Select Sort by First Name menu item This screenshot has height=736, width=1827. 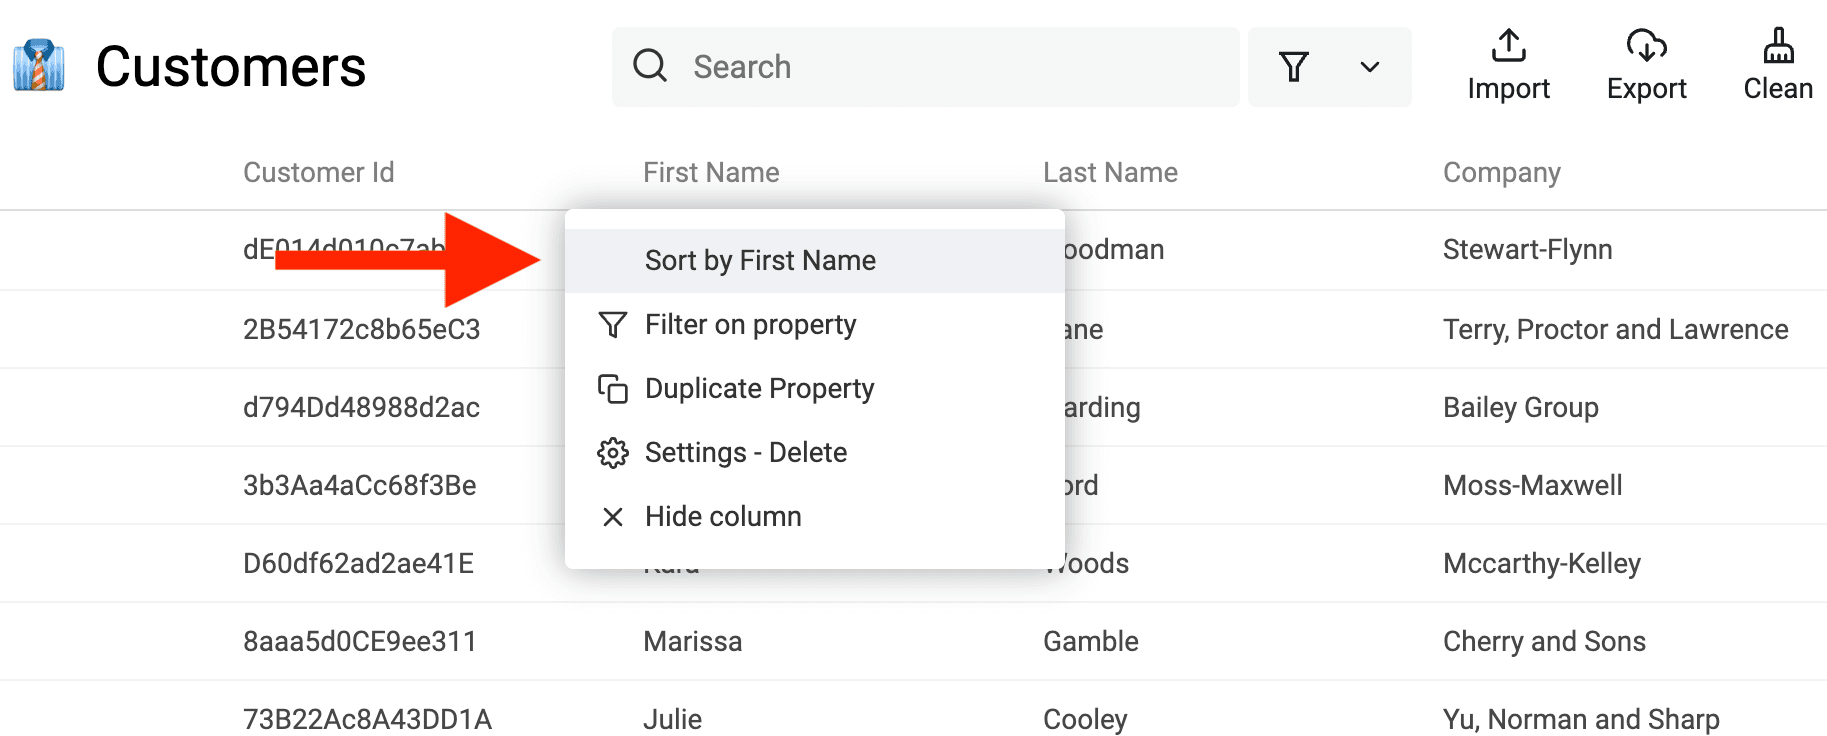click(x=760, y=261)
